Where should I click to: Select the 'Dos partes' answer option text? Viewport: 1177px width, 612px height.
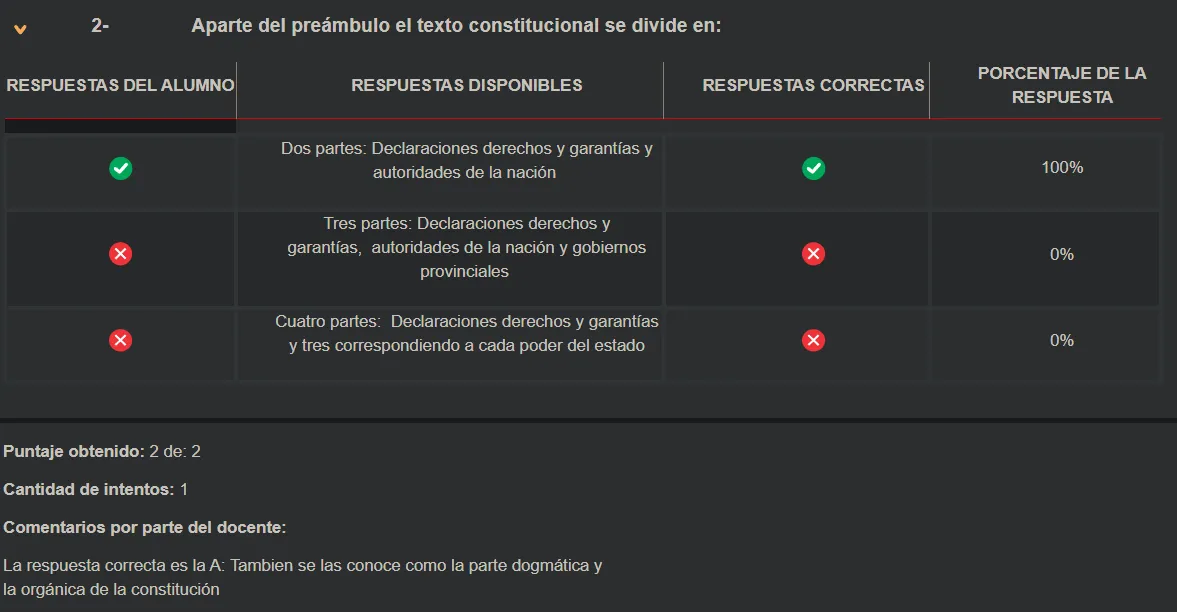[x=466, y=160]
